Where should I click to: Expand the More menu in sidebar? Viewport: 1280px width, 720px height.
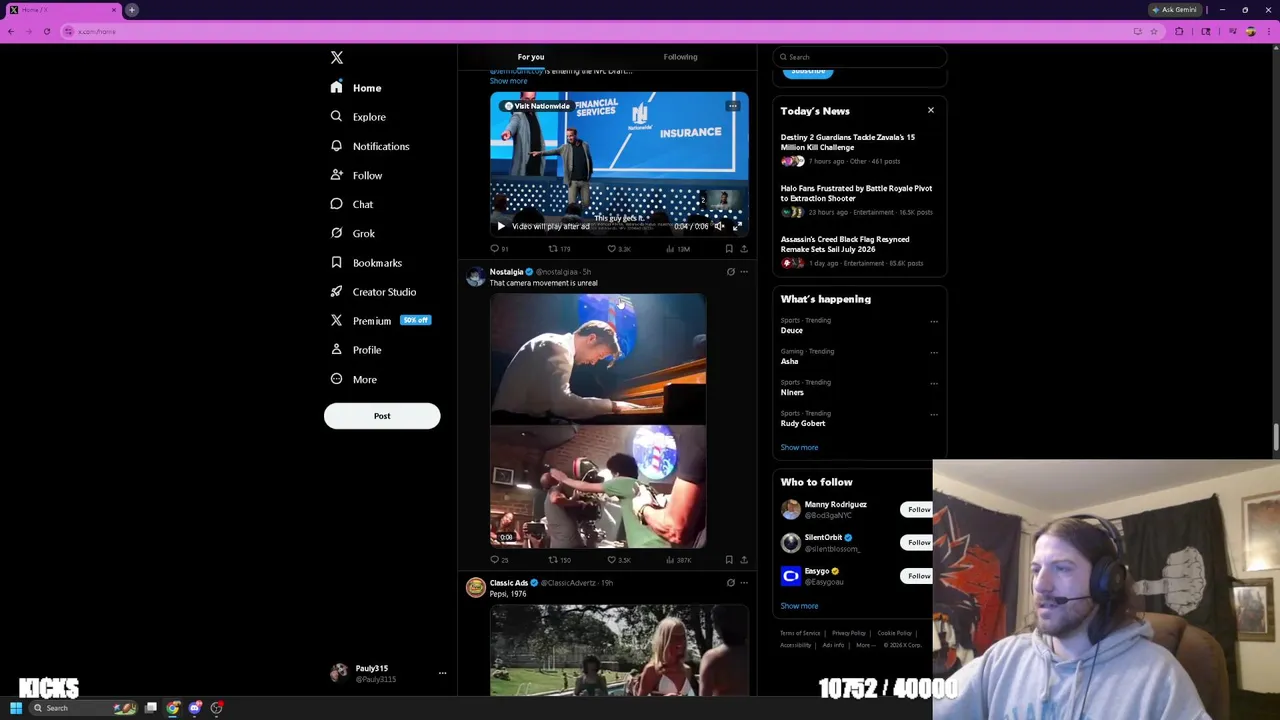coord(353,379)
